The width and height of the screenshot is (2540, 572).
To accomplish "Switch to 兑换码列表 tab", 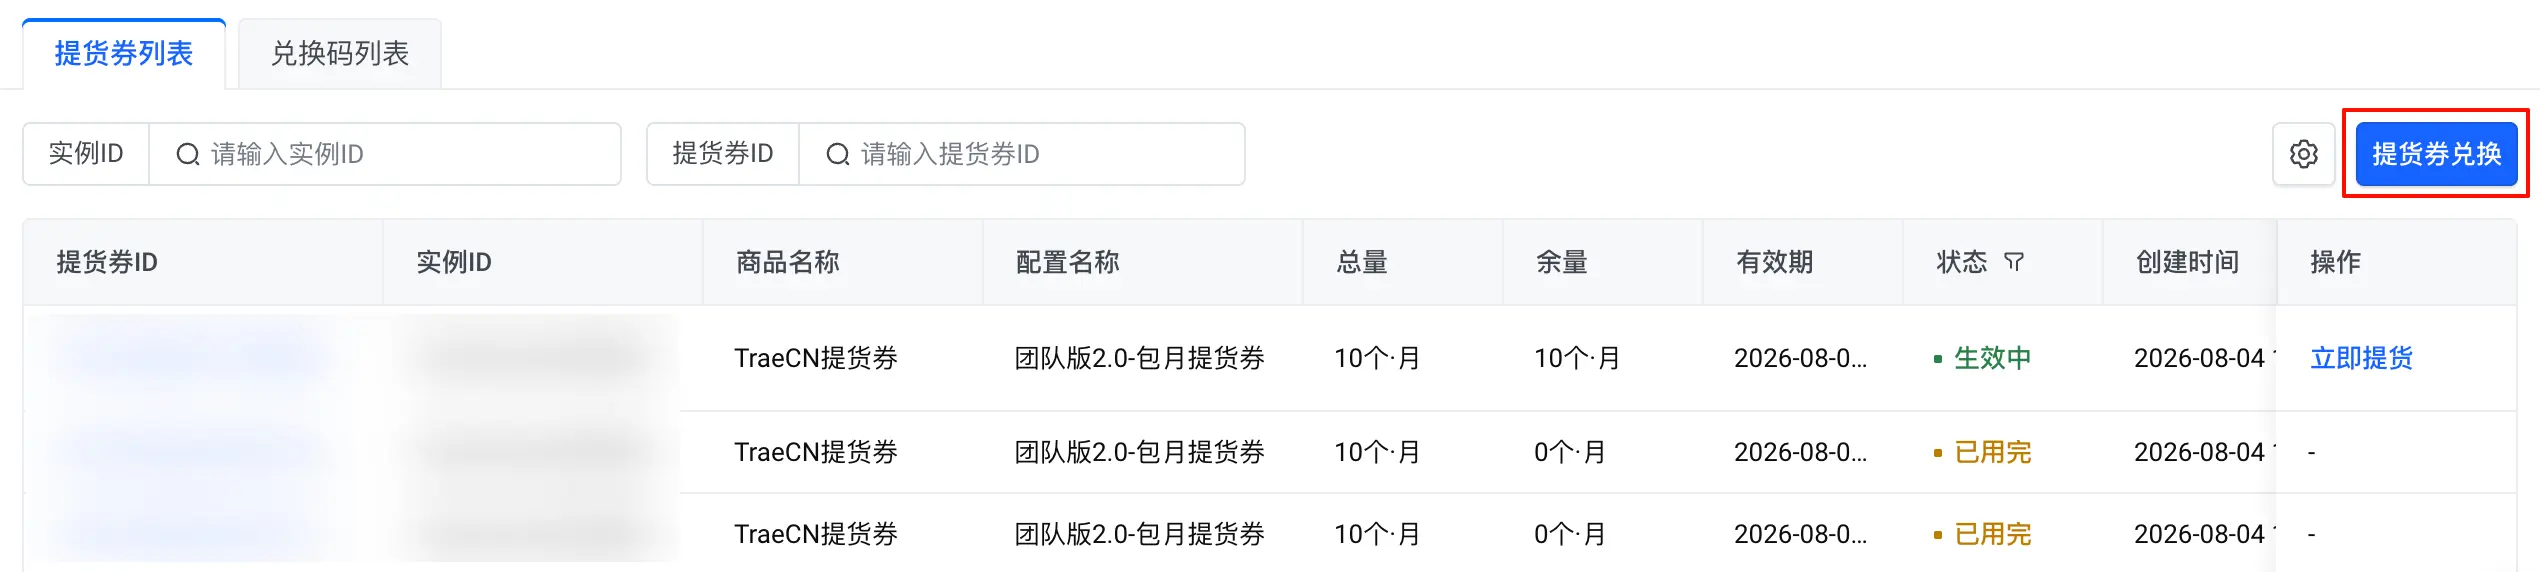I will pyautogui.click(x=340, y=53).
